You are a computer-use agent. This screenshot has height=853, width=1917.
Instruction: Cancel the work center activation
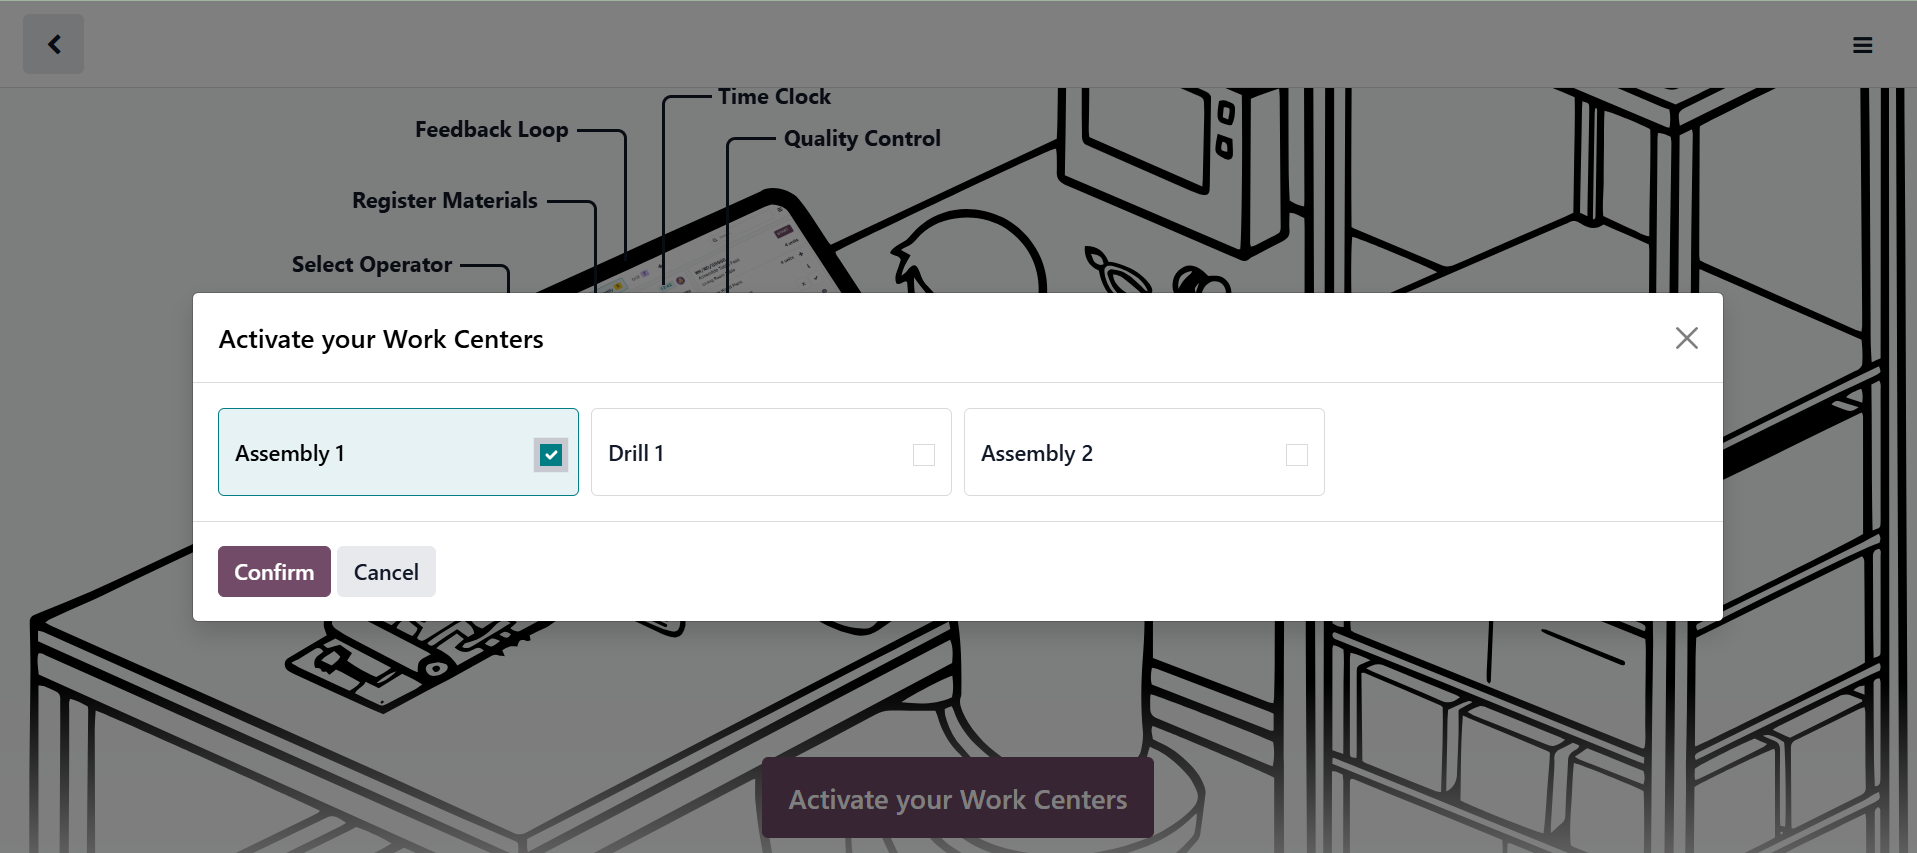(386, 572)
